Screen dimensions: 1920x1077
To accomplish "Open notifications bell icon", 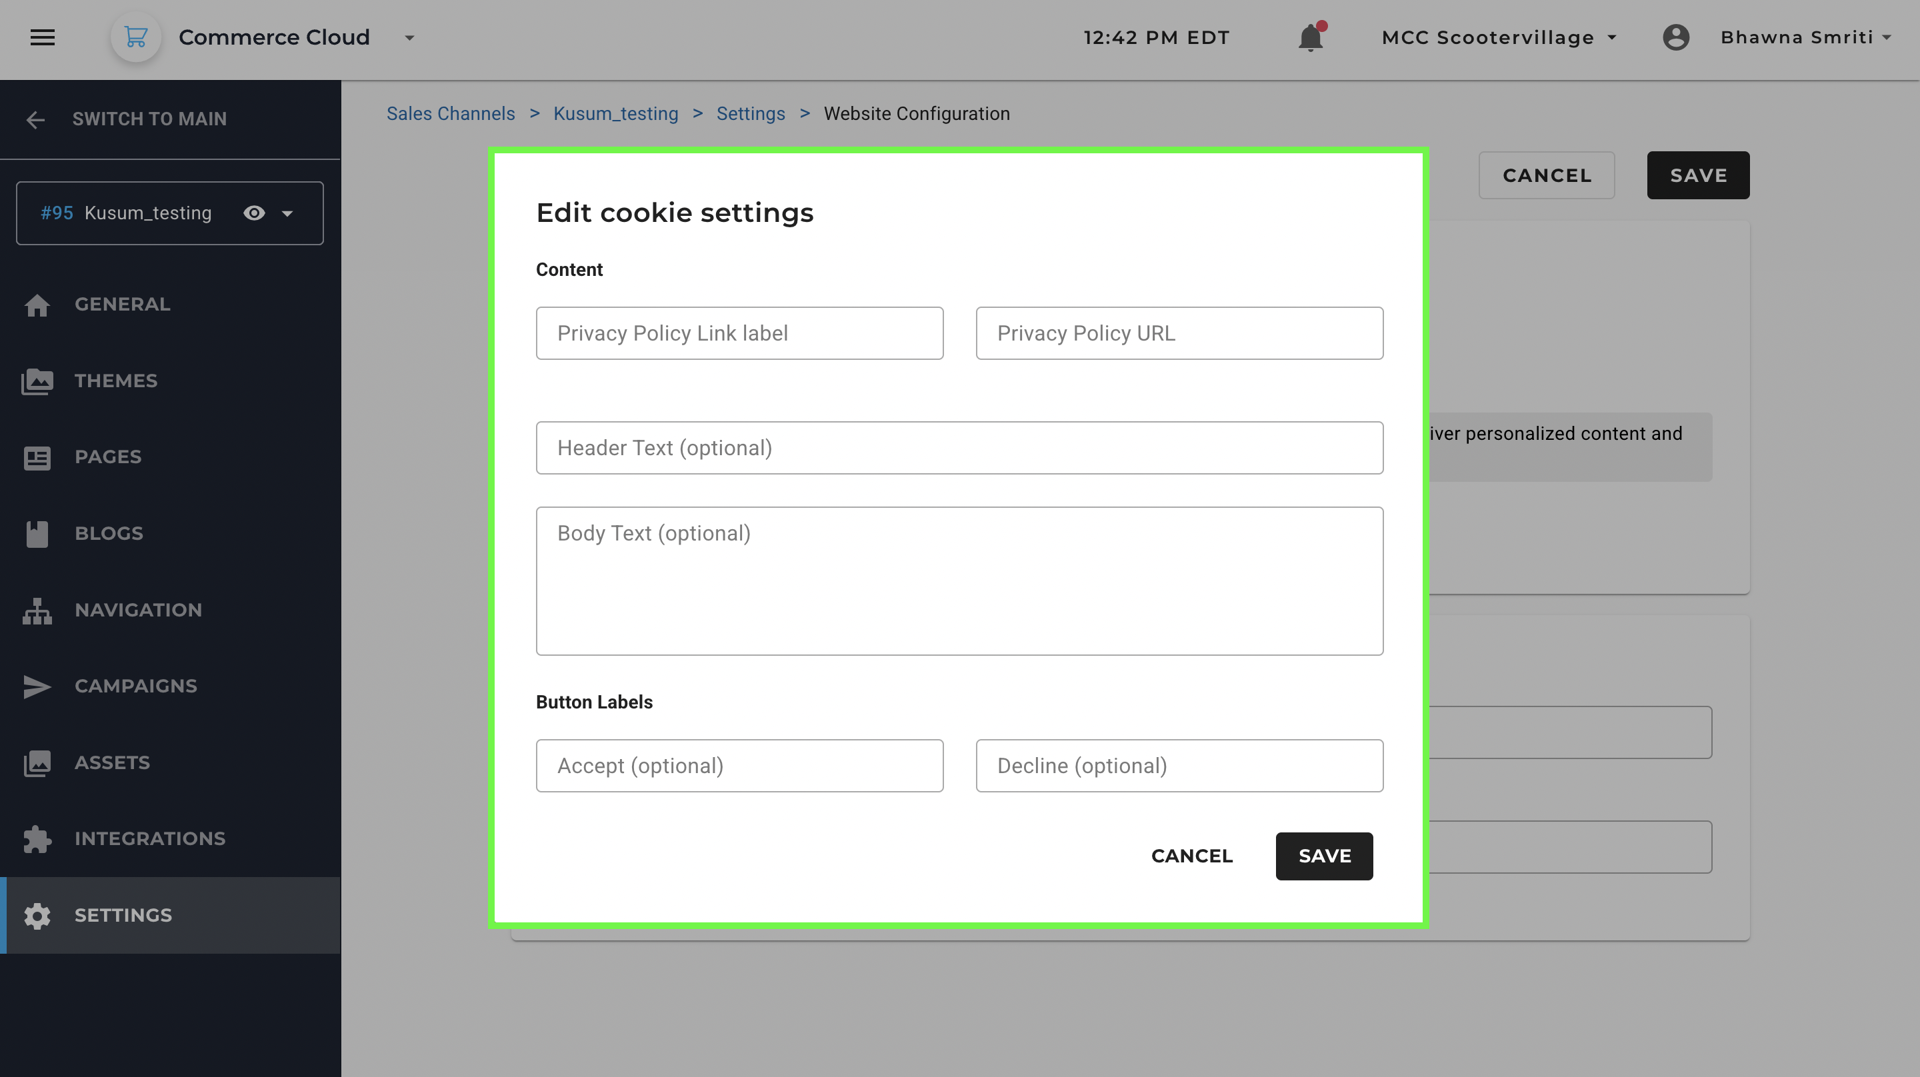I will tap(1311, 38).
